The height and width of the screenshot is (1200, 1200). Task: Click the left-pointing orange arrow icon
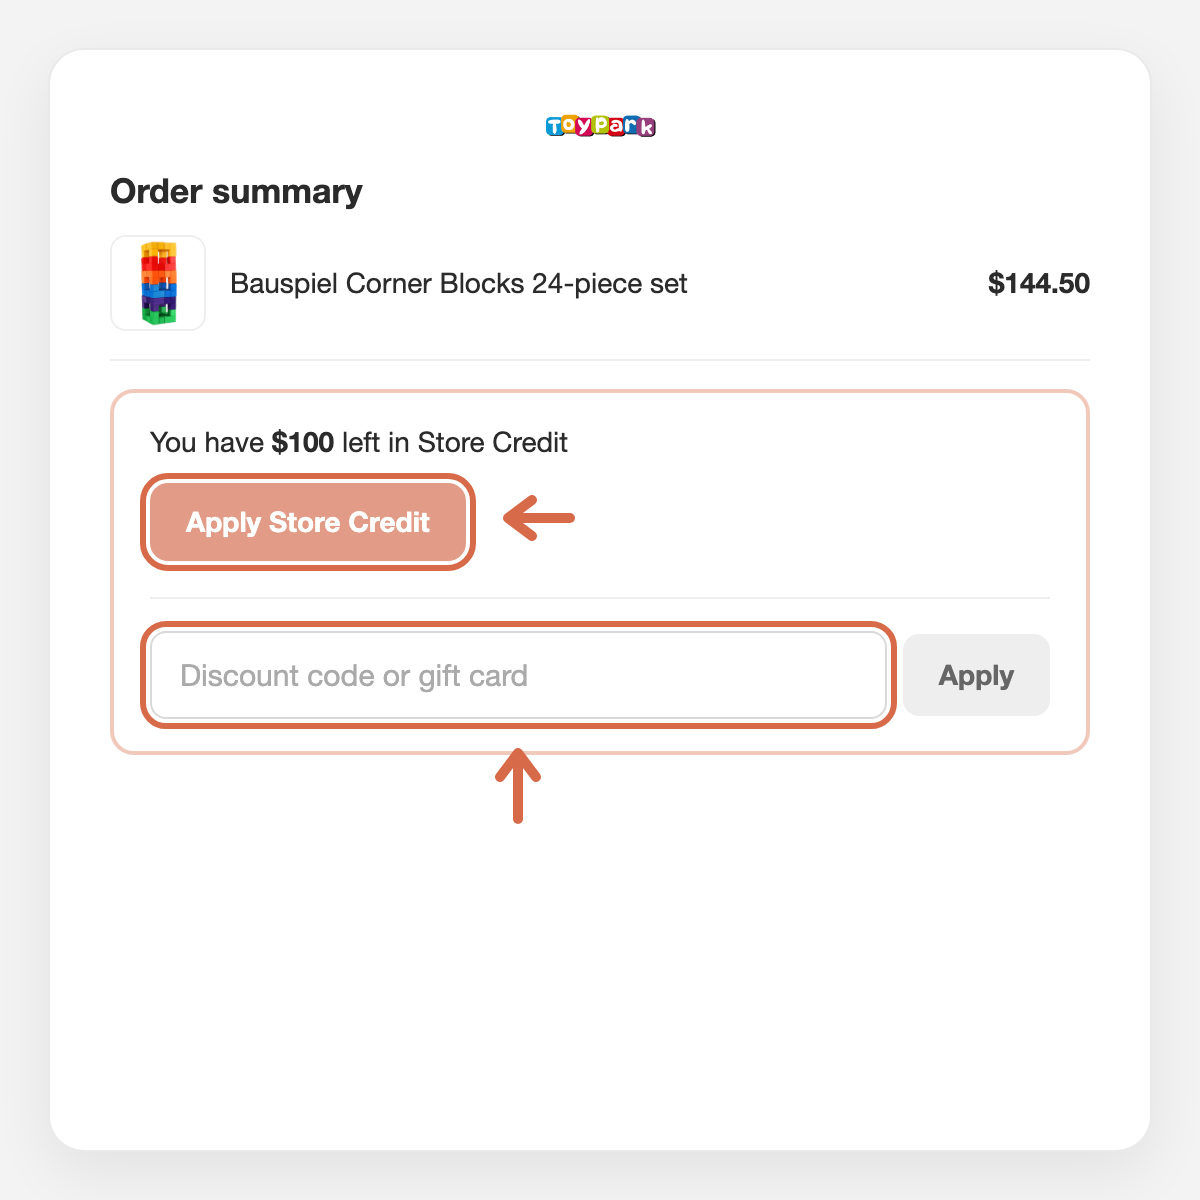[x=539, y=518]
